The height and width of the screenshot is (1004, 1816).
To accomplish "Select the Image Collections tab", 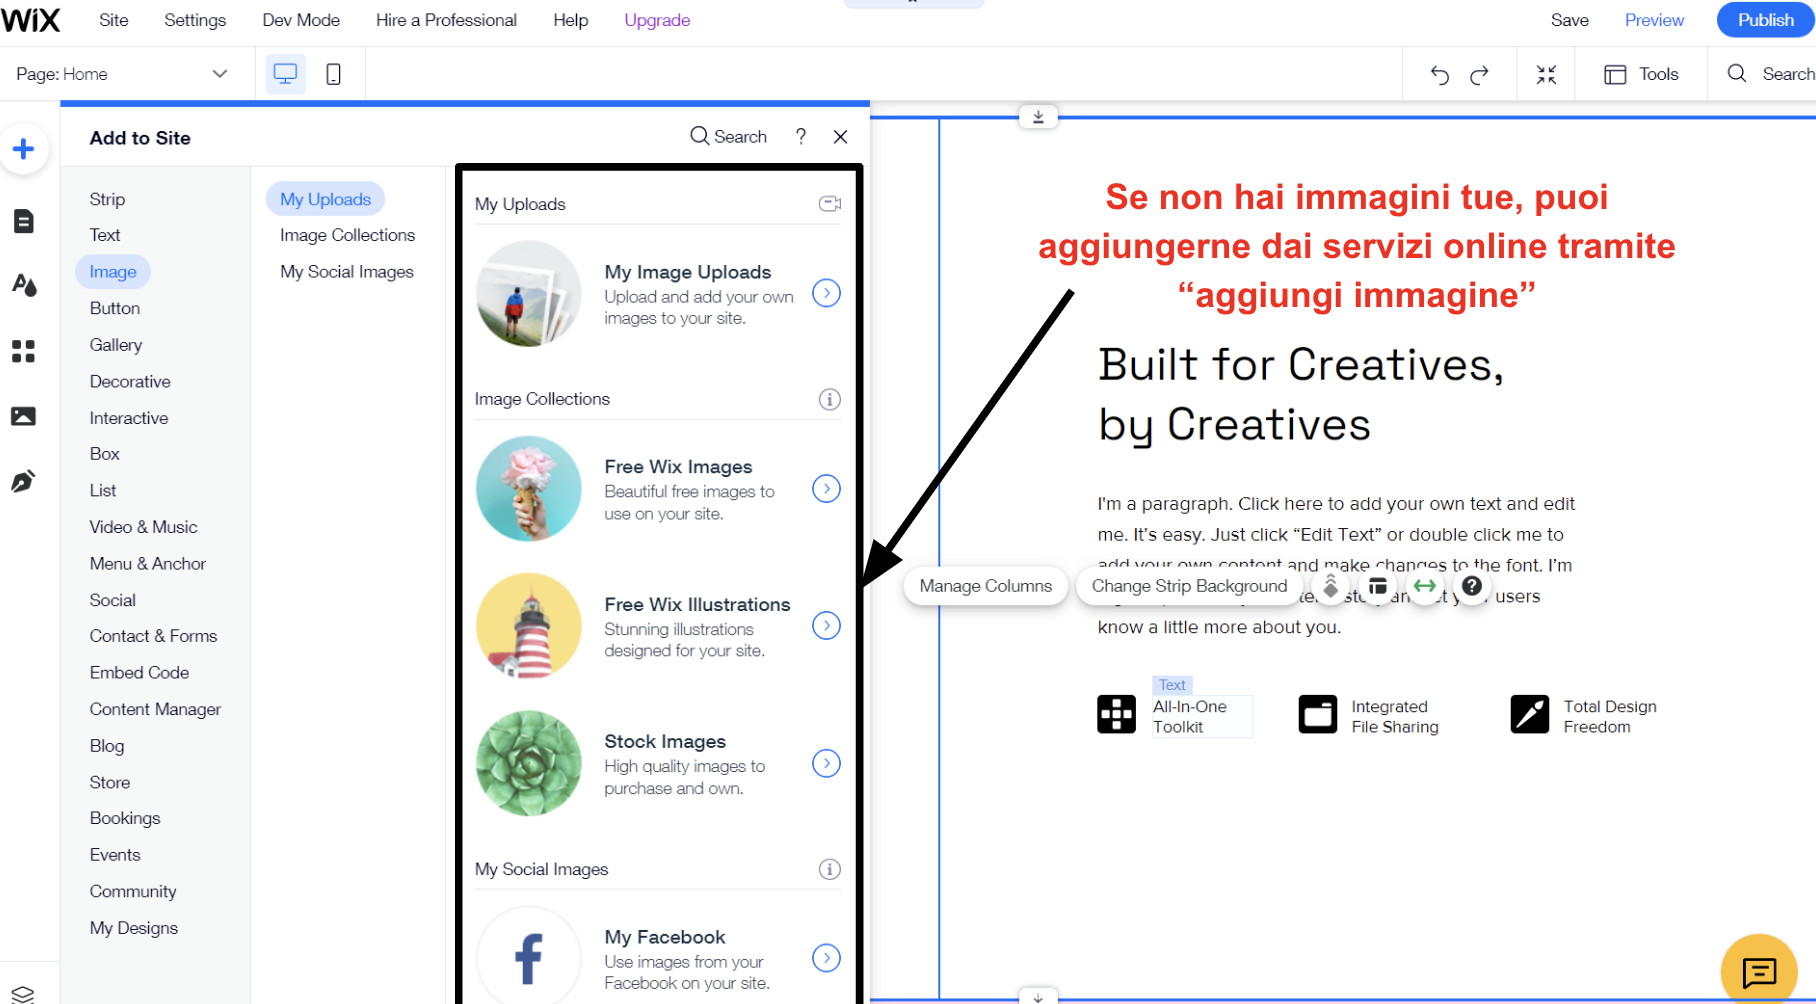I will point(347,235).
